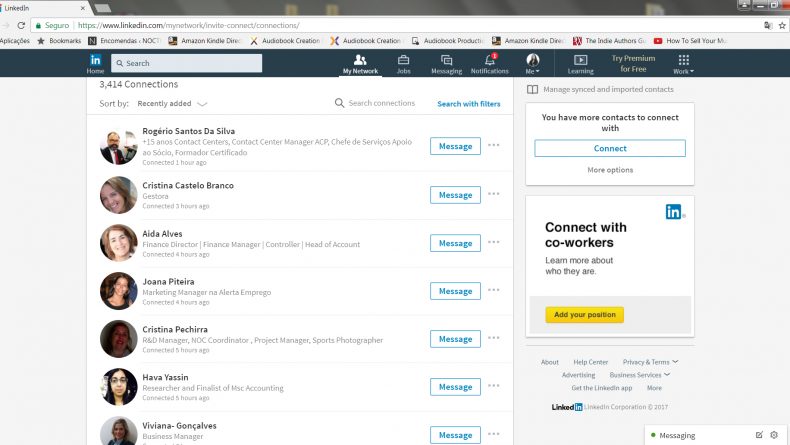
Task: Message Hava Yassin
Action: (455, 387)
